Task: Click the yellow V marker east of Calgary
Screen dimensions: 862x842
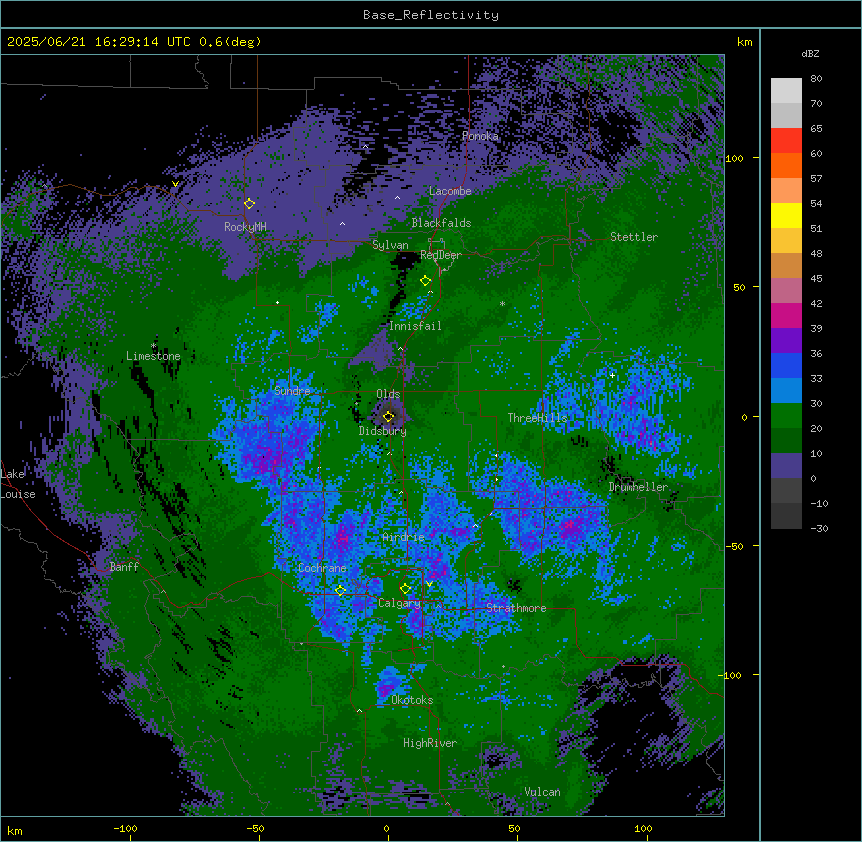Action: pyautogui.click(x=429, y=584)
